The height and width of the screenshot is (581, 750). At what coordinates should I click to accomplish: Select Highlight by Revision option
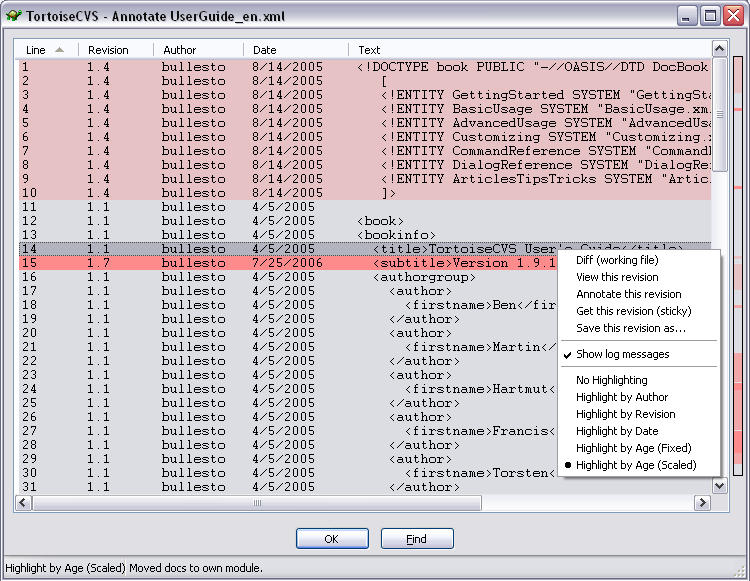[639, 414]
